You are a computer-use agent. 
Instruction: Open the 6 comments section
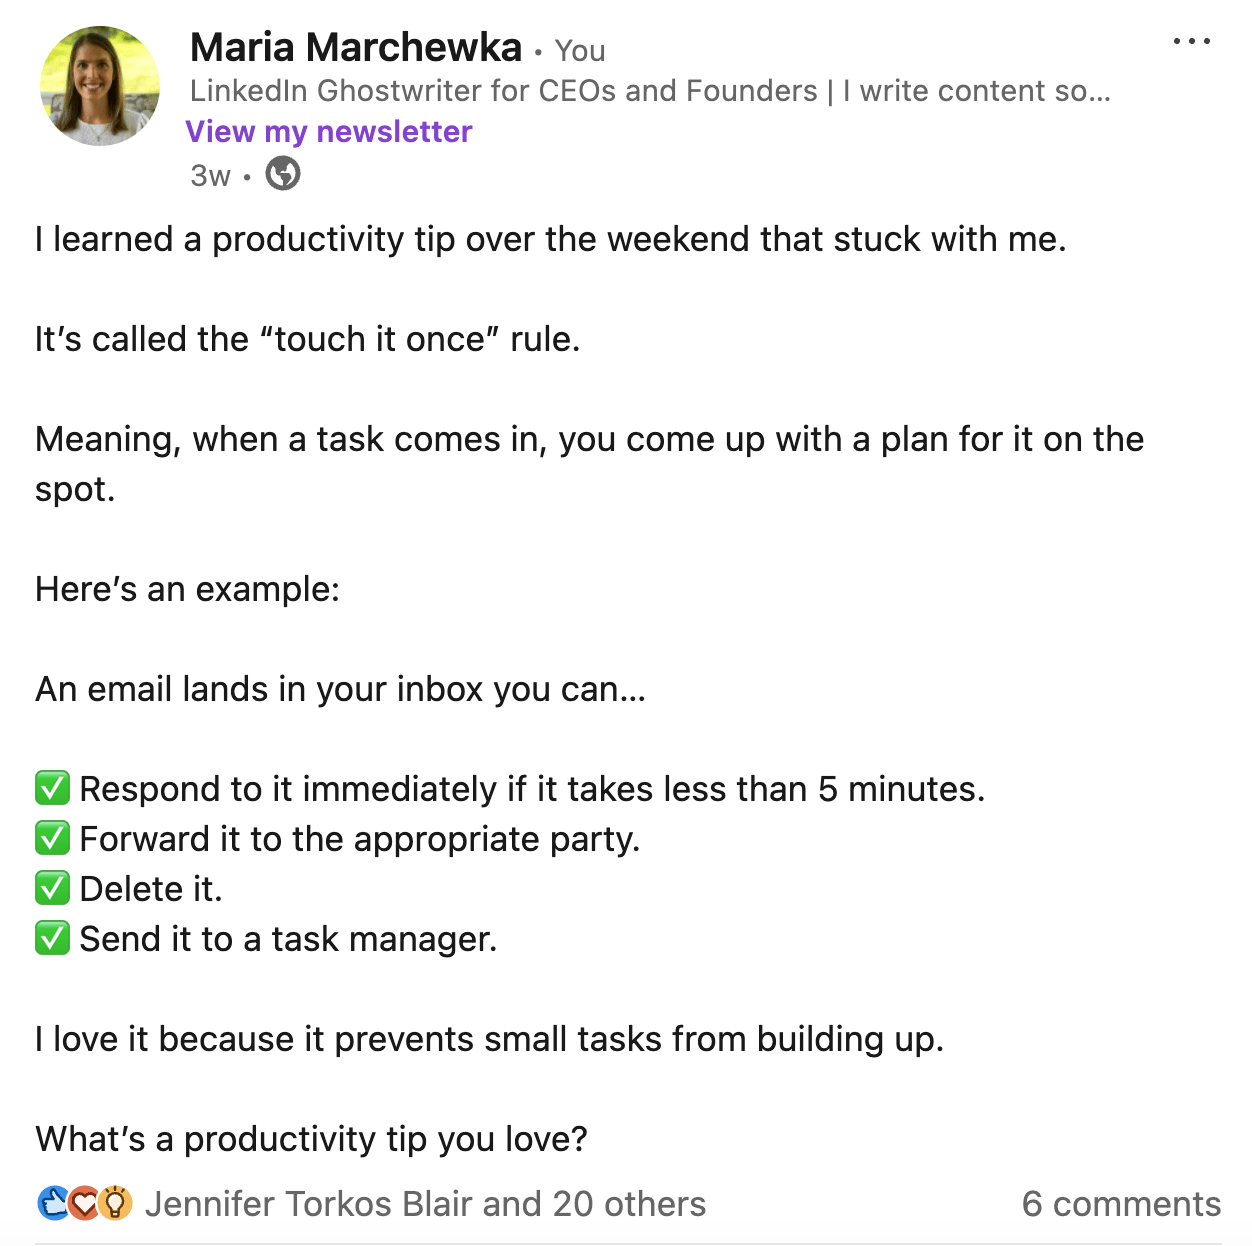pos(1120,1204)
